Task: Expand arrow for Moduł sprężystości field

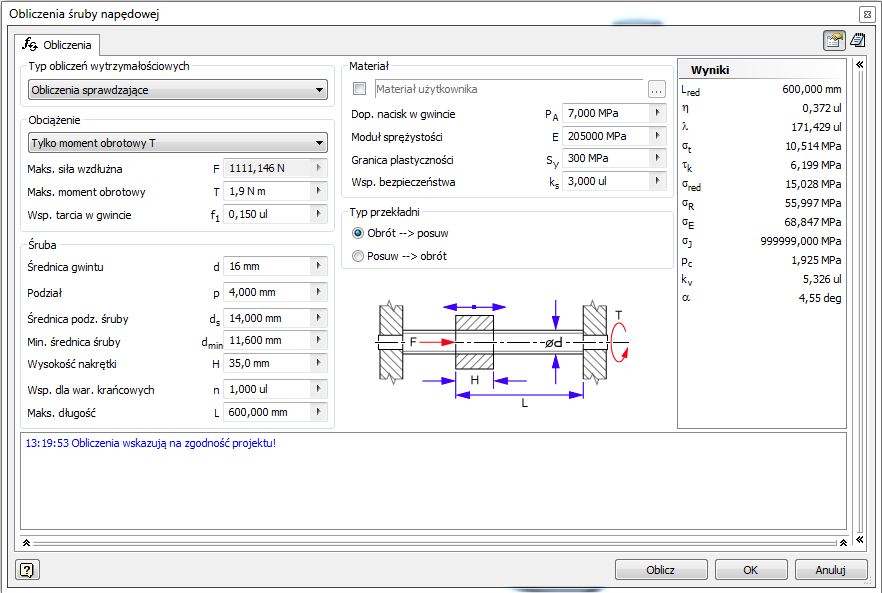Action: [x=657, y=136]
